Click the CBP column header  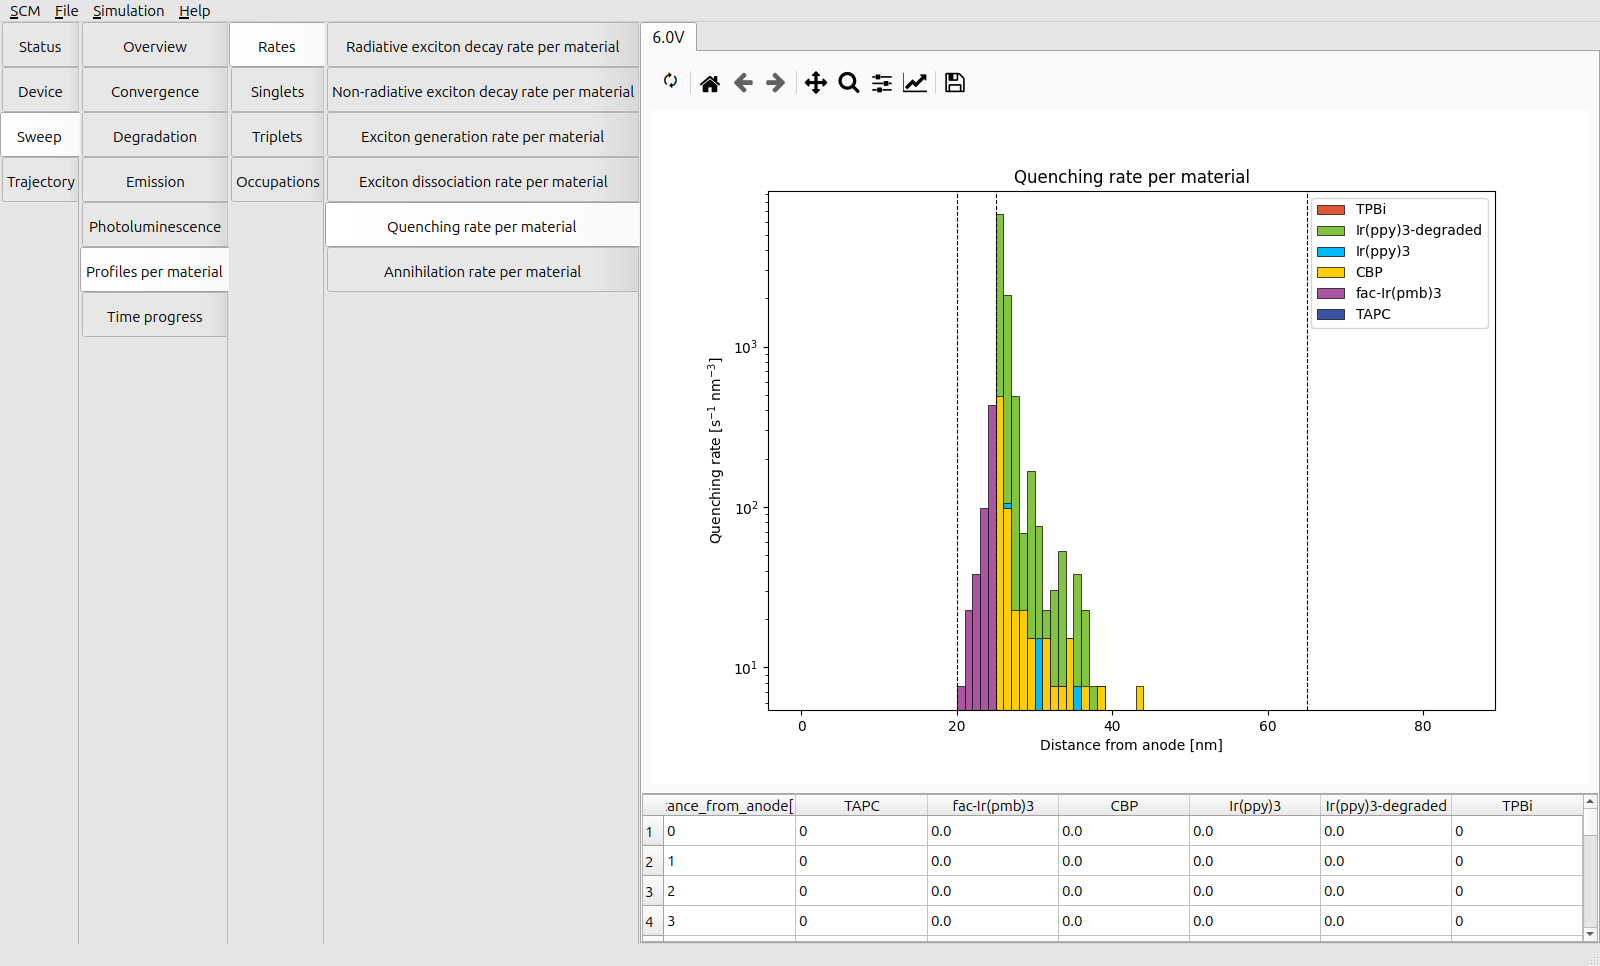(1124, 806)
